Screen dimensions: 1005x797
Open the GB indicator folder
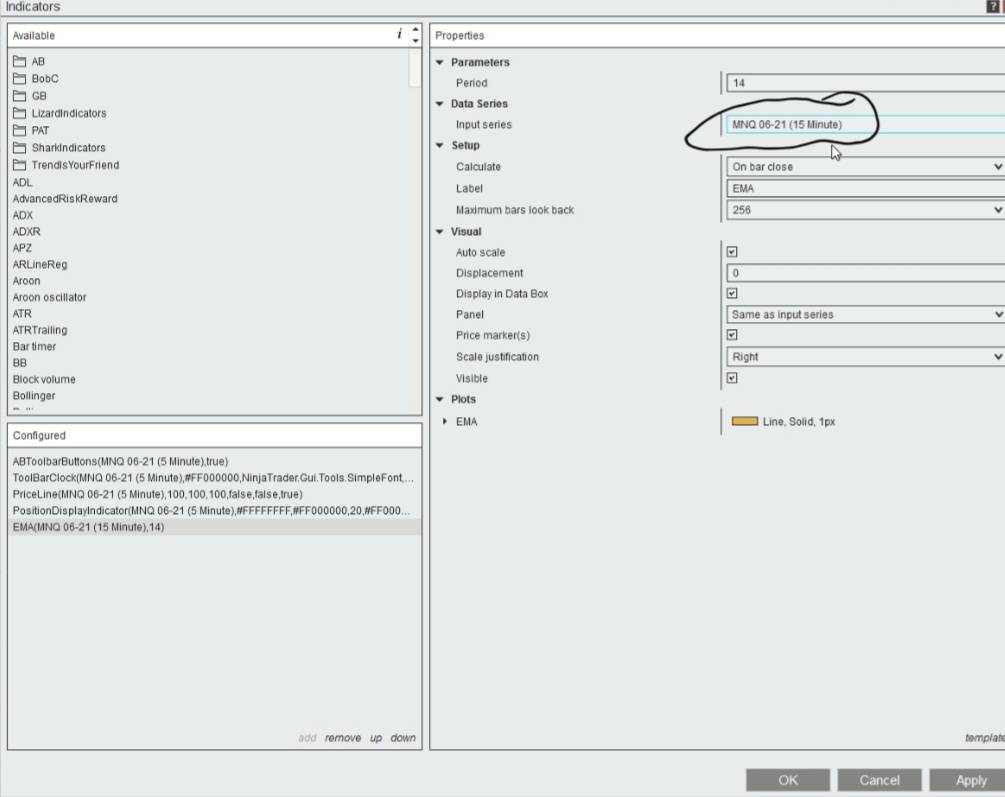[30, 96]
